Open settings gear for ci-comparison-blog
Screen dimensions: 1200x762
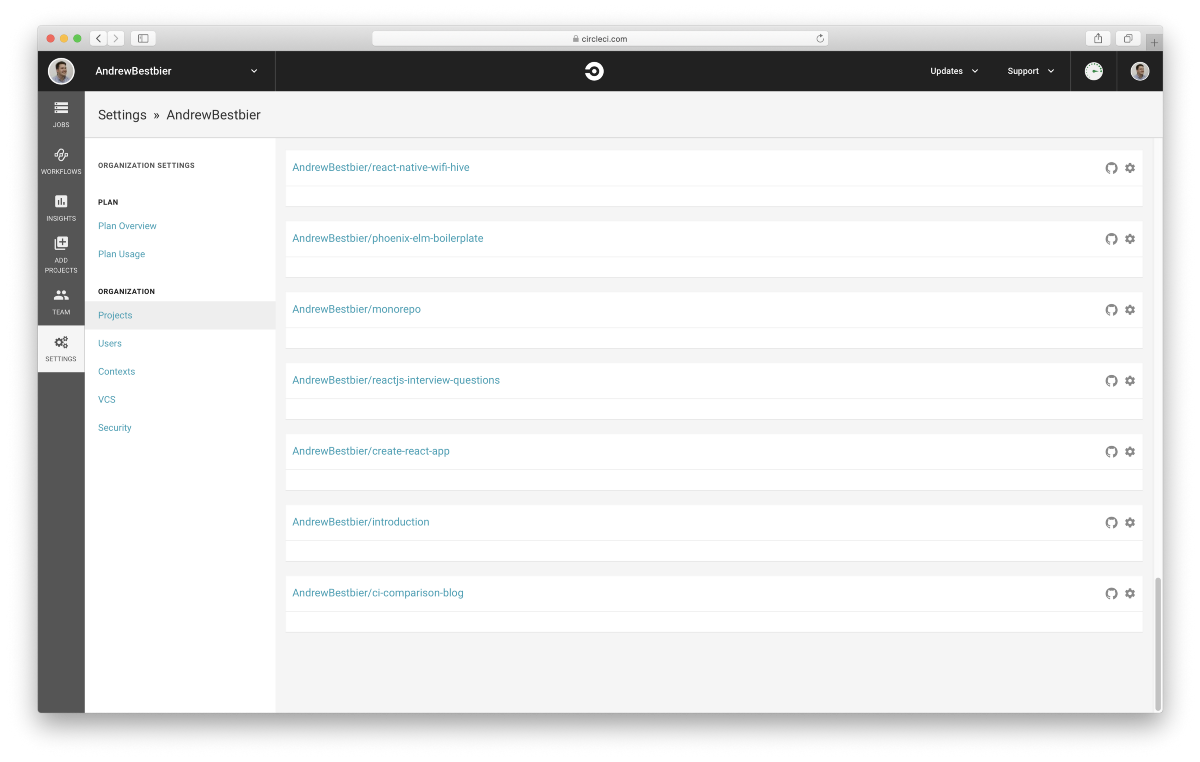pos(1130,594)
